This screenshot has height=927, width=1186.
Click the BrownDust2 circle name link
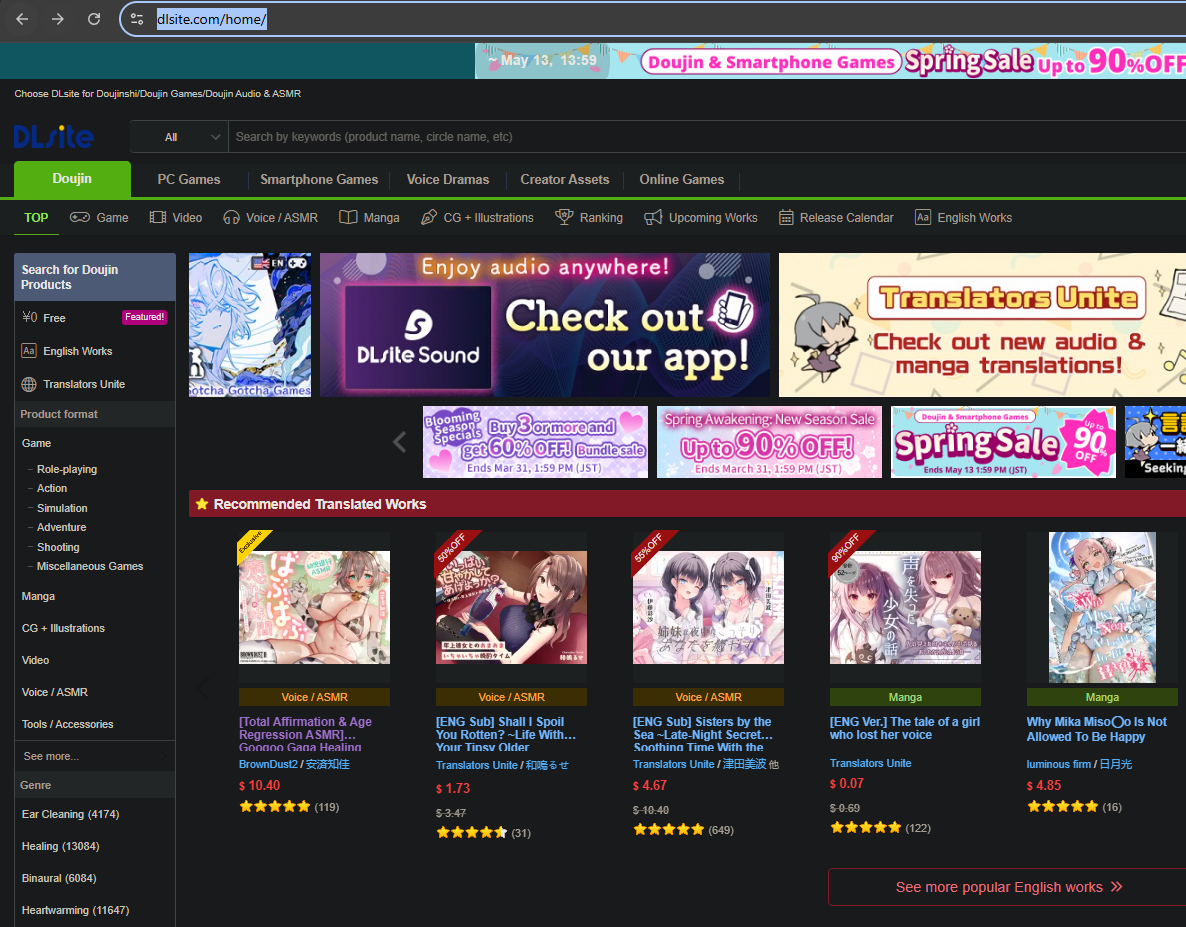tap(269, 764)
